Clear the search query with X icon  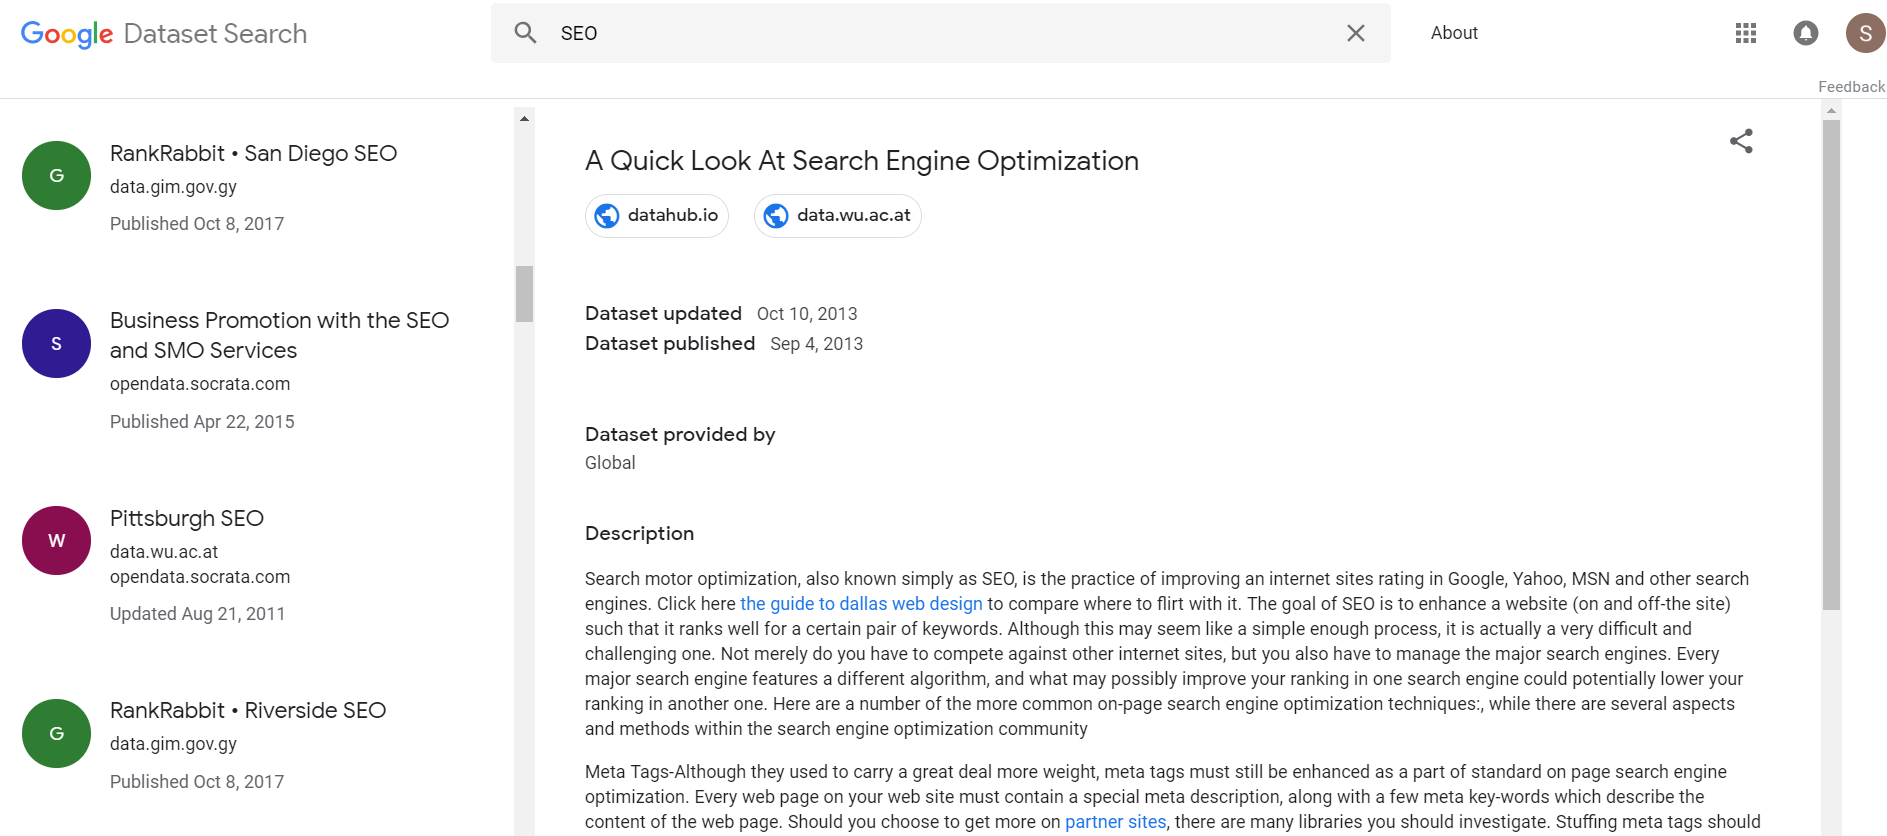(1355, 33)
